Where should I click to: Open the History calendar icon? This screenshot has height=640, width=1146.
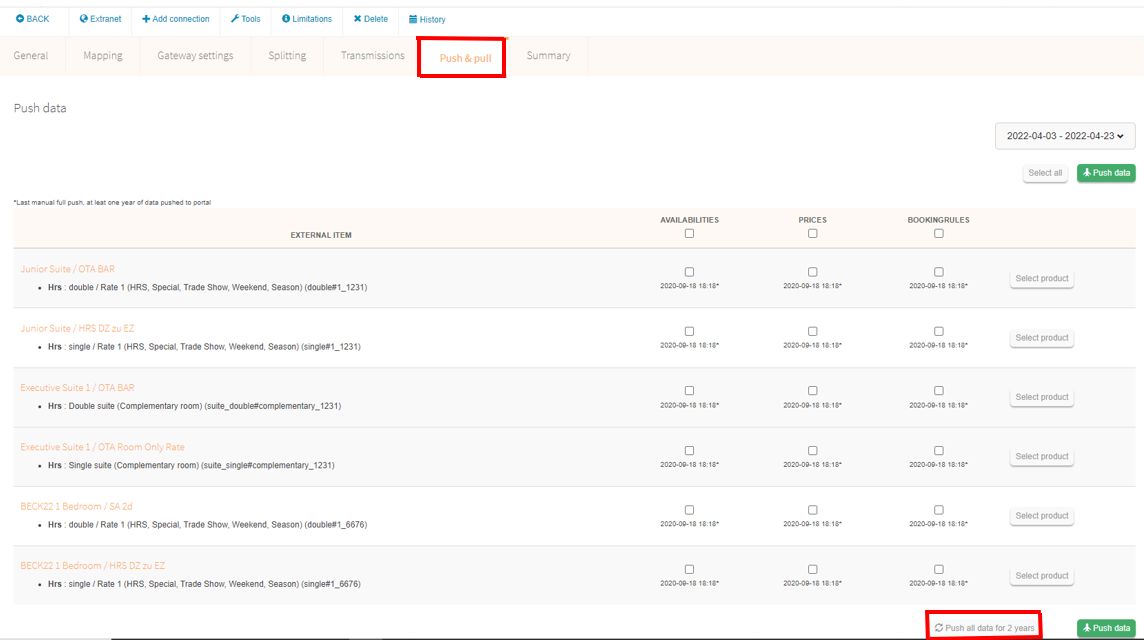413,19
